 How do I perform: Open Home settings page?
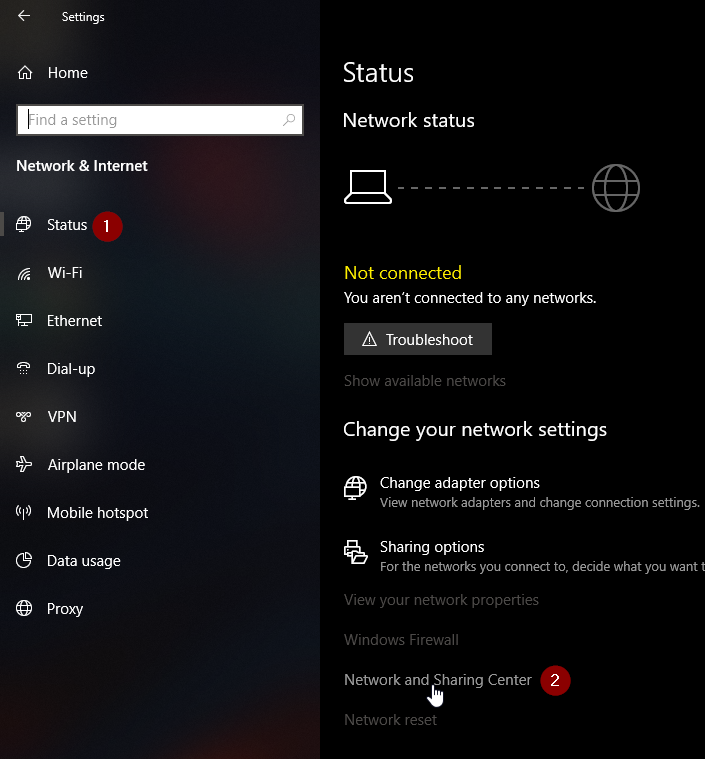tap(68, 73)
